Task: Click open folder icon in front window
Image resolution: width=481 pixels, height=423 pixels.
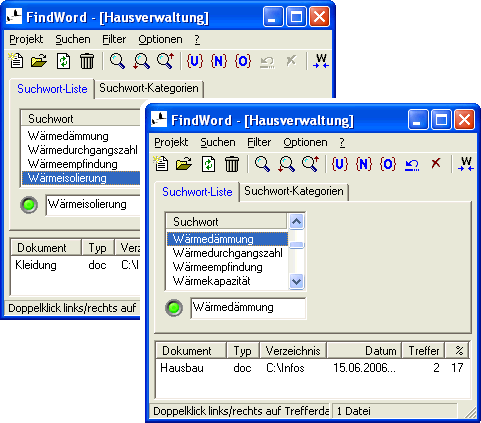Action: pos(184,164)
